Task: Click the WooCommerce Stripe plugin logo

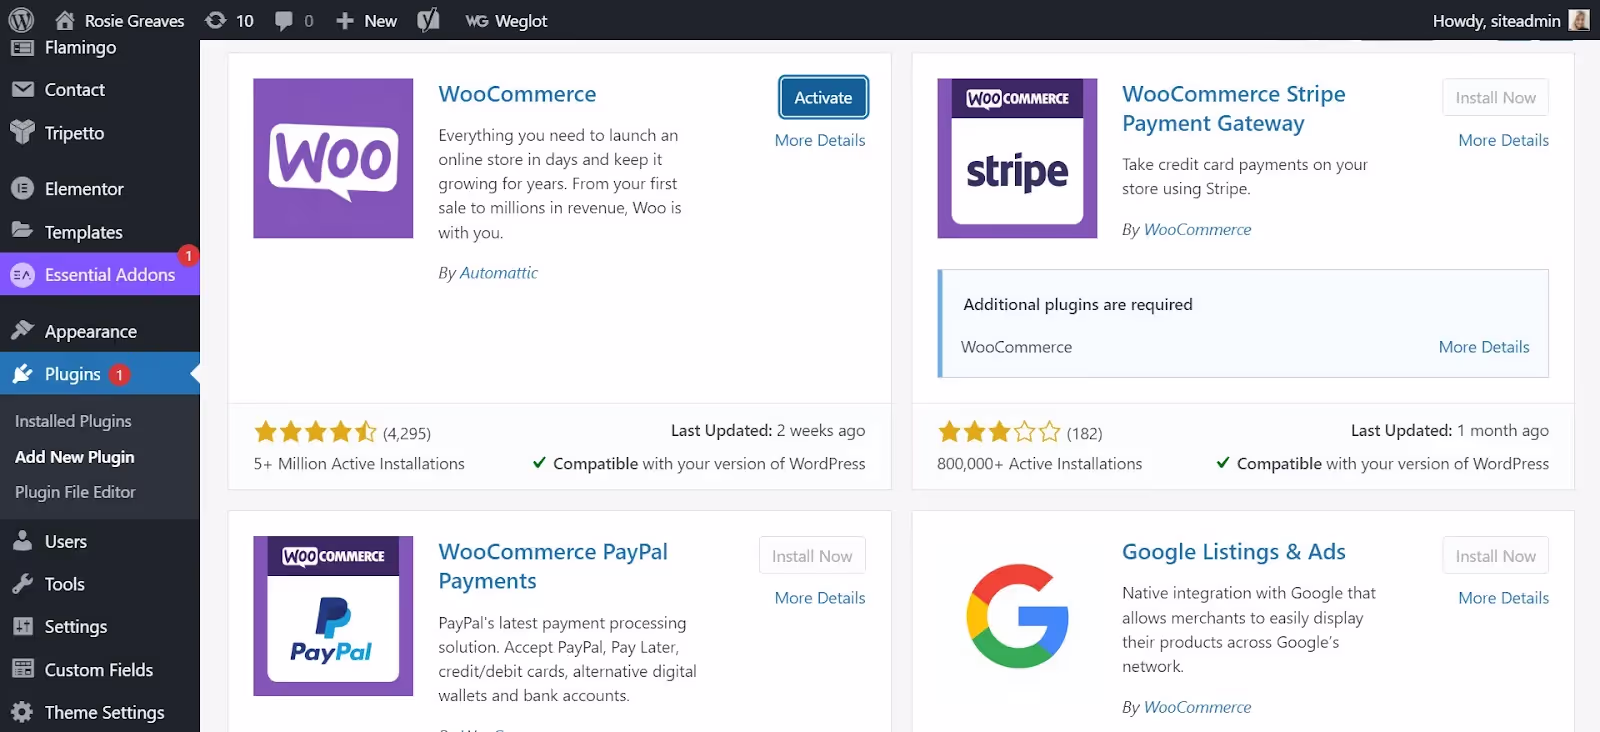Action: coord(1017,158)
